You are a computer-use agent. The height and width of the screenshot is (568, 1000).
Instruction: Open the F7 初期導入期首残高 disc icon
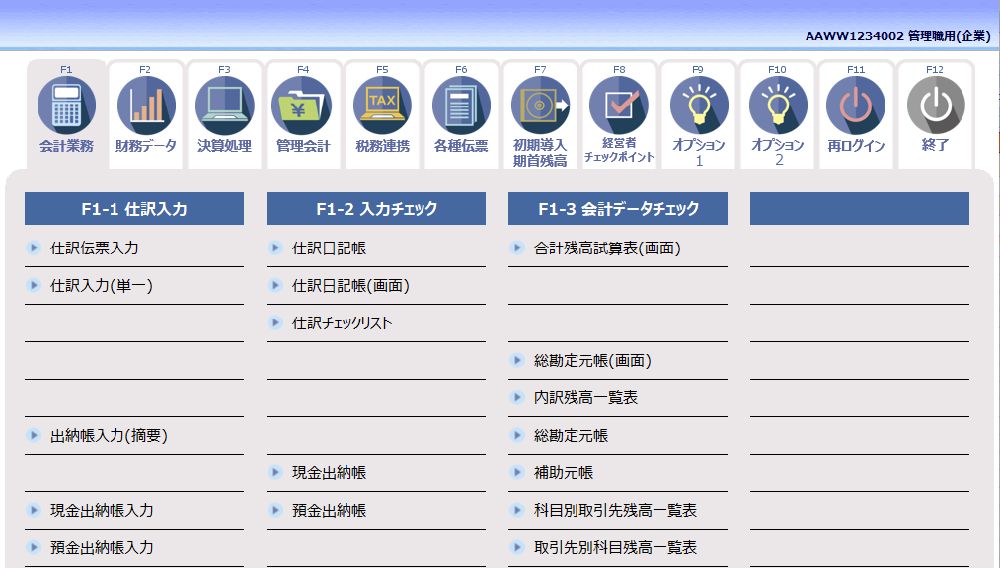click(x=540, y=105)
